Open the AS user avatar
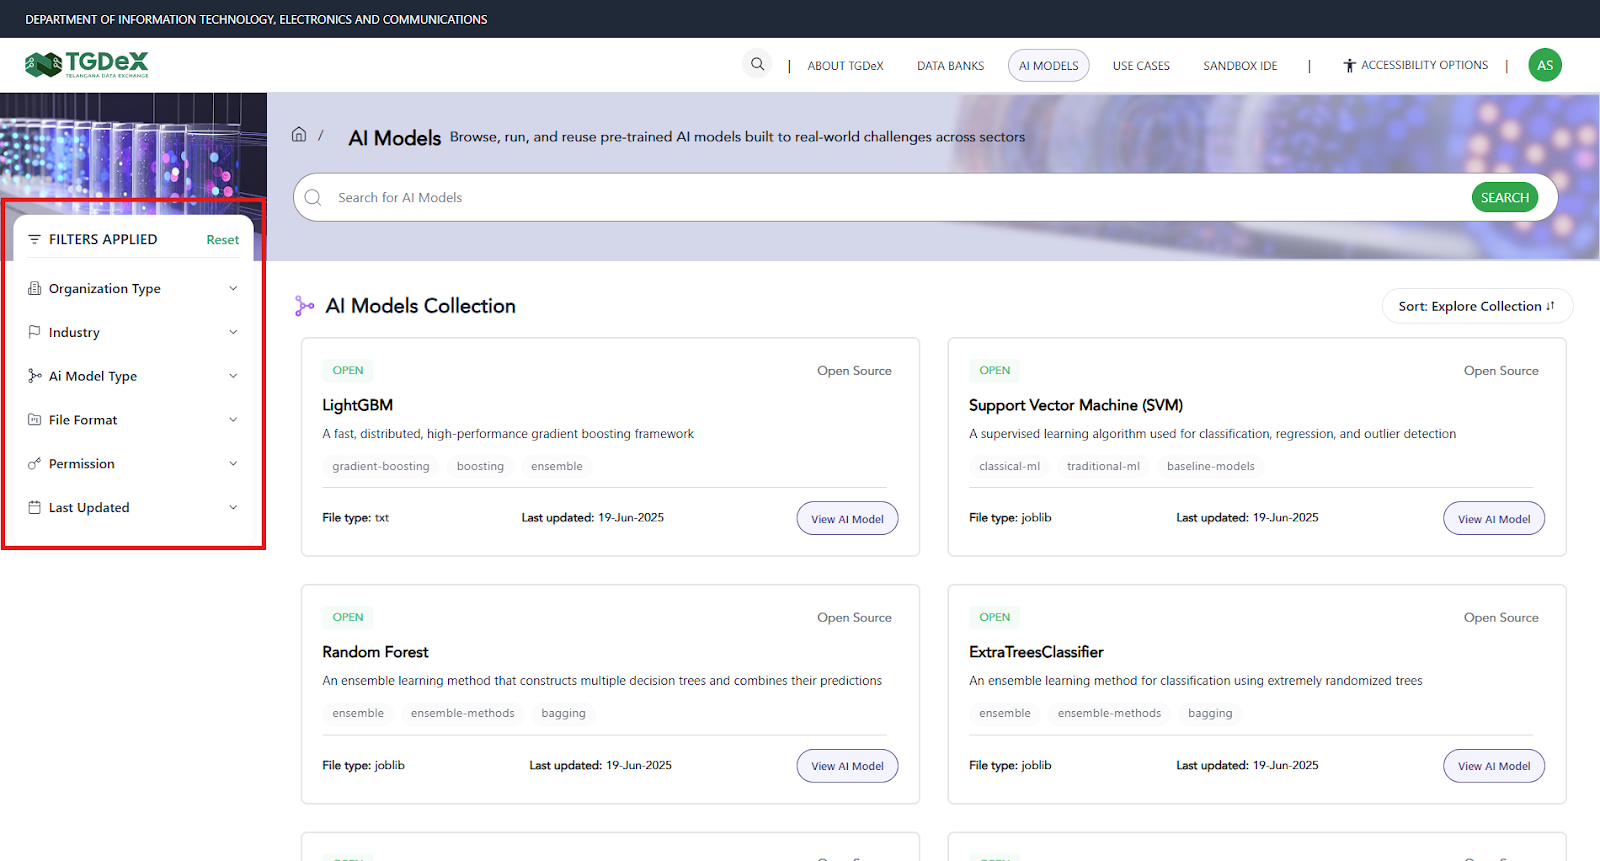Viewport: 1600px width, 861px height. pyautogui.click(x=1545, y=65)
